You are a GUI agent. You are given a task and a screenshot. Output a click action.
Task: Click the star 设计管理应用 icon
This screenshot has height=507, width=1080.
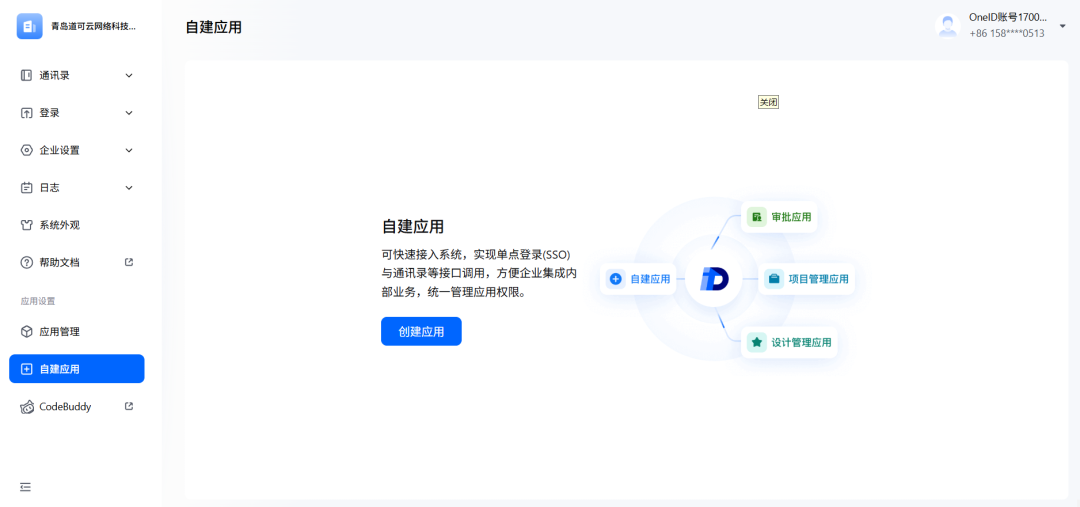[x=757, y=342]
